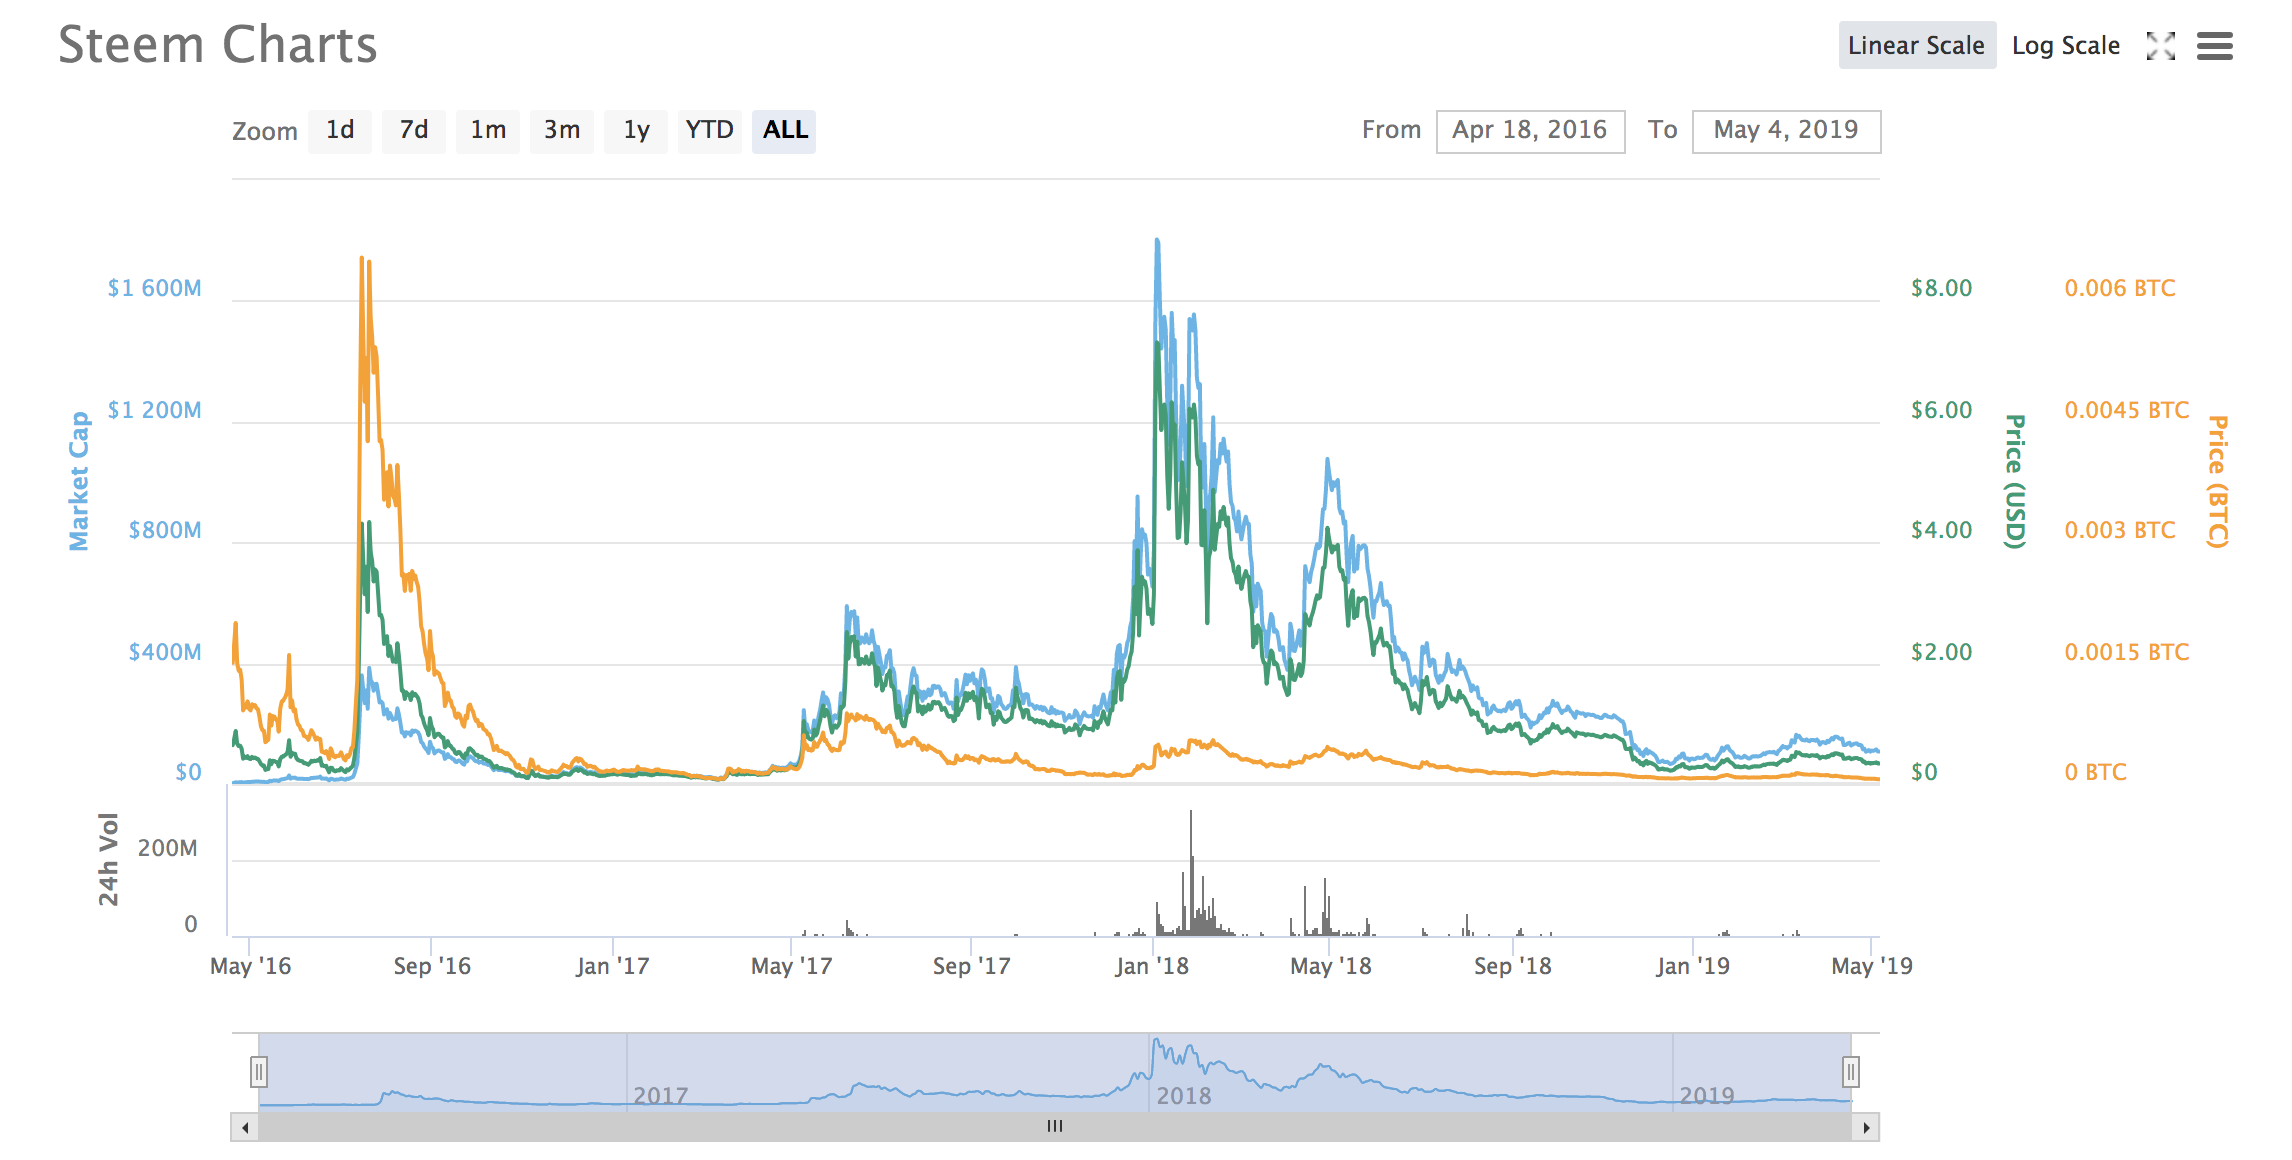Set zoom range to 1m
The width and height of the screenshot is (2292, 1160).
(x=488, y=130)
